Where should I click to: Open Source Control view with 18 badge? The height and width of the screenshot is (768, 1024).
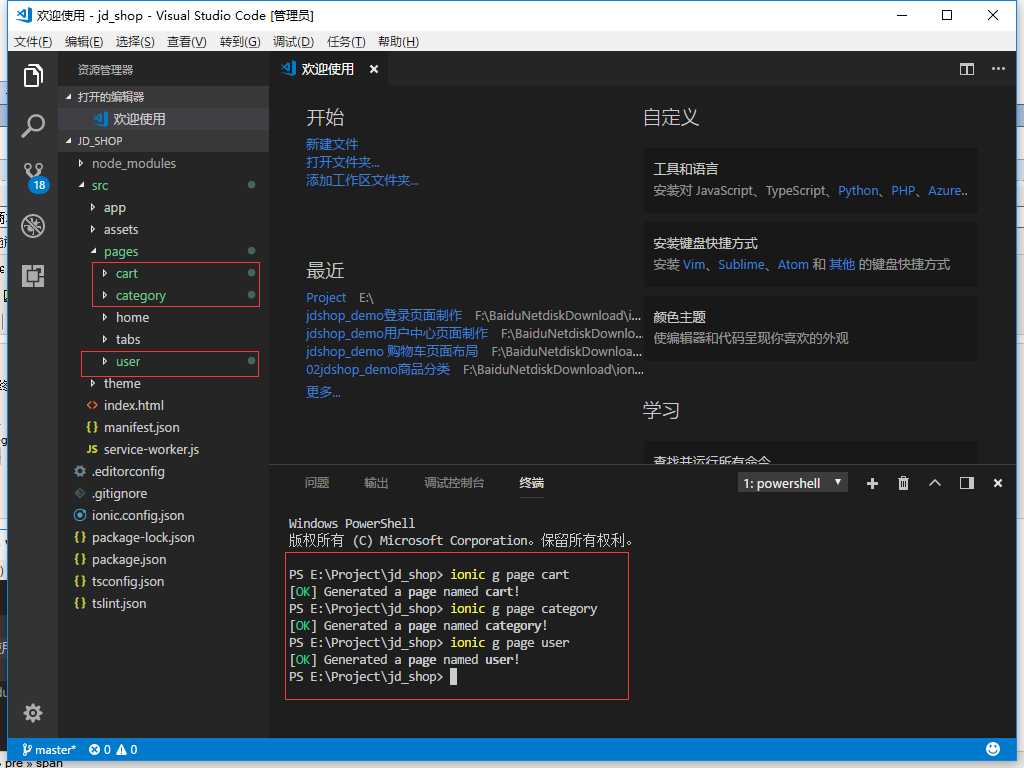click(x=34, y=176)
